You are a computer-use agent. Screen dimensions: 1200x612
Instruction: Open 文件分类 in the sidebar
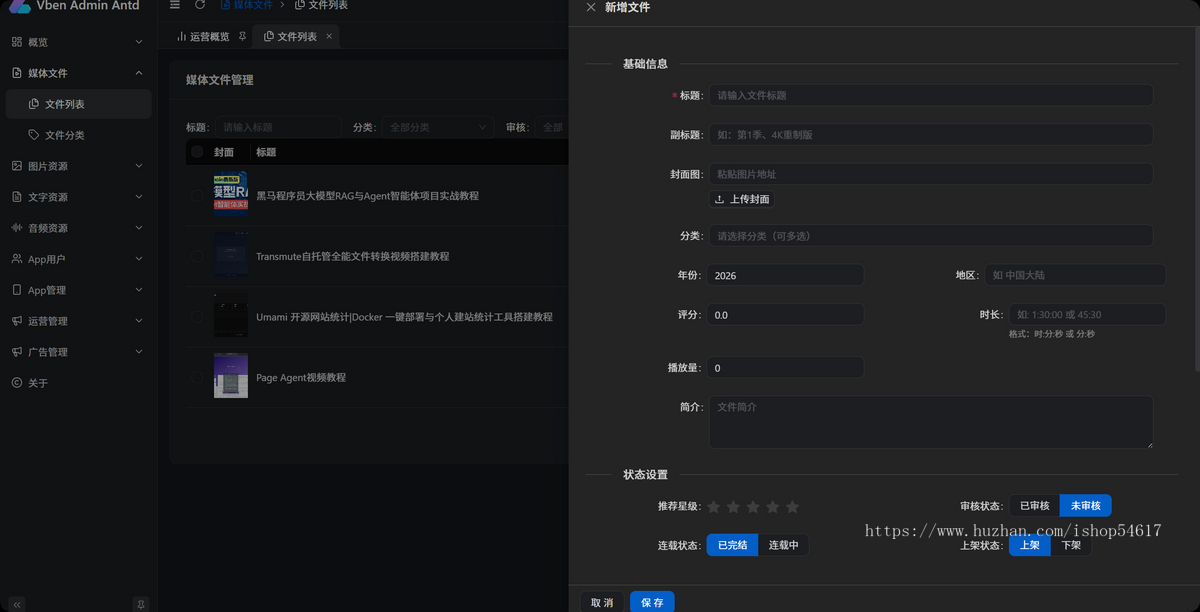[78, 135]
